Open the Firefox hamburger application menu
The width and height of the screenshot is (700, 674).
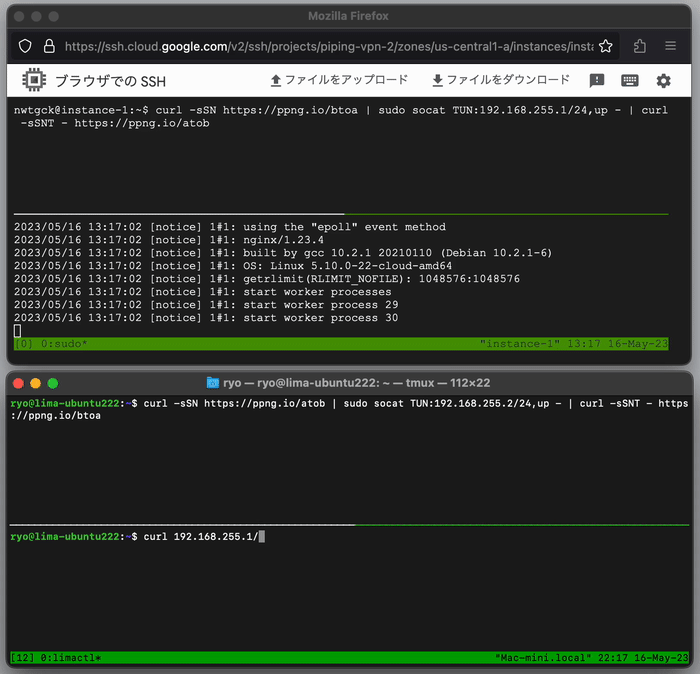670,46
